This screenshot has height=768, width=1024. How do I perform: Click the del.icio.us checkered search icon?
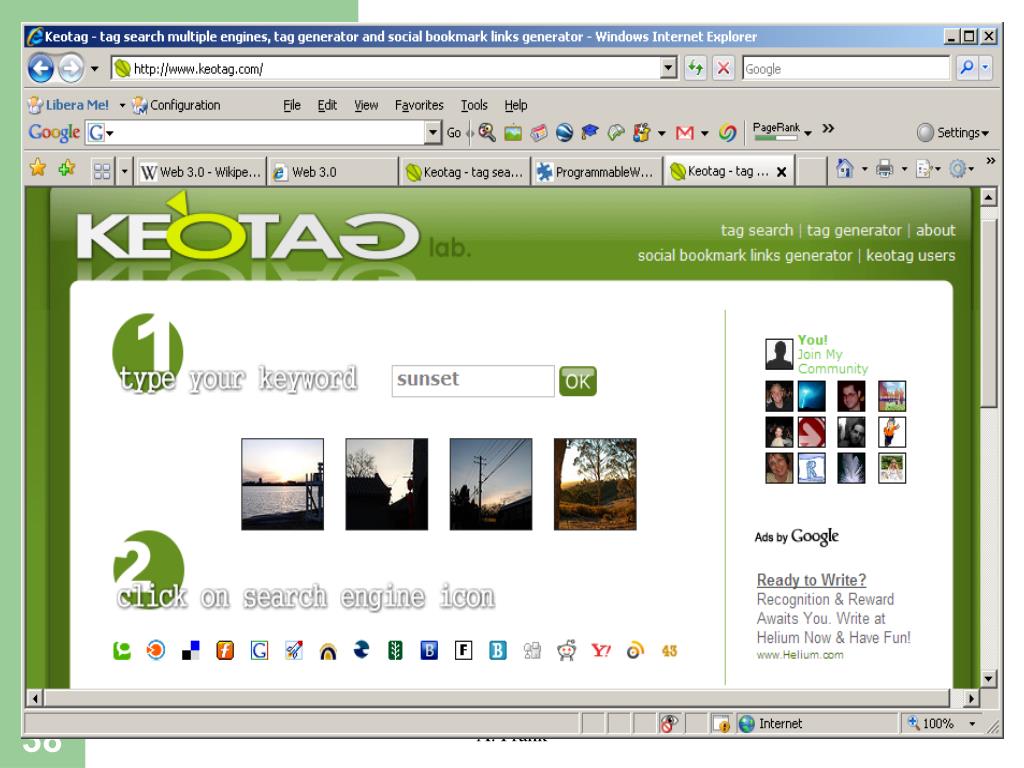click(x=190, y=650)
